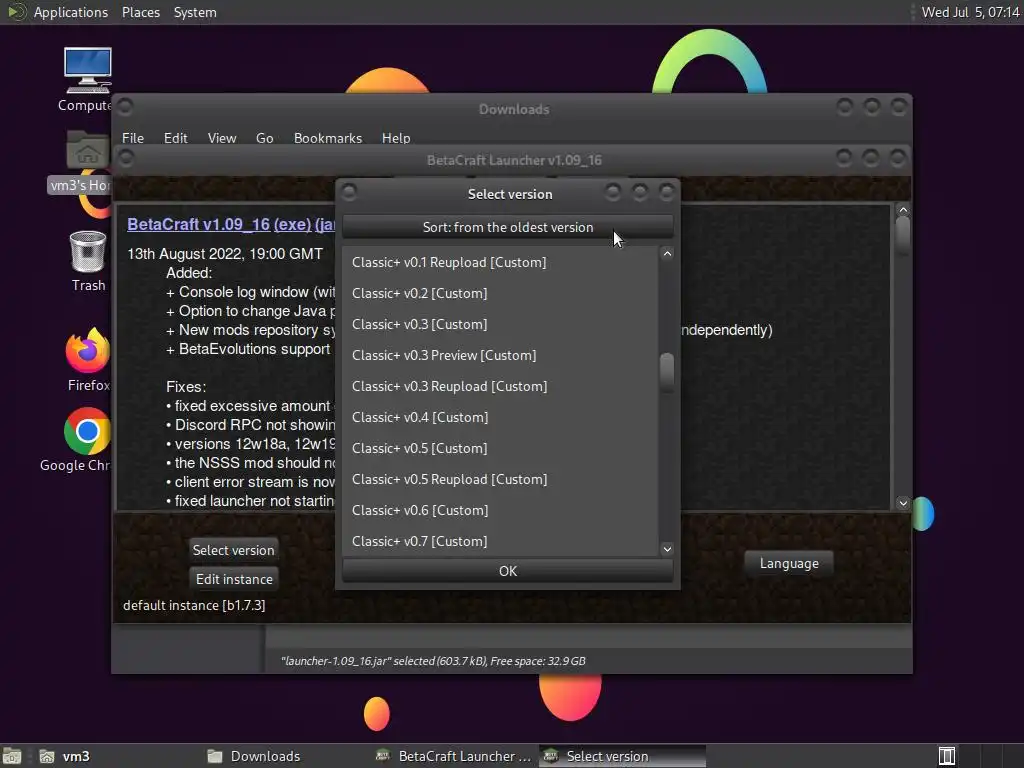
Task: Click the version list scrollbar thumb
Action: 667,370
